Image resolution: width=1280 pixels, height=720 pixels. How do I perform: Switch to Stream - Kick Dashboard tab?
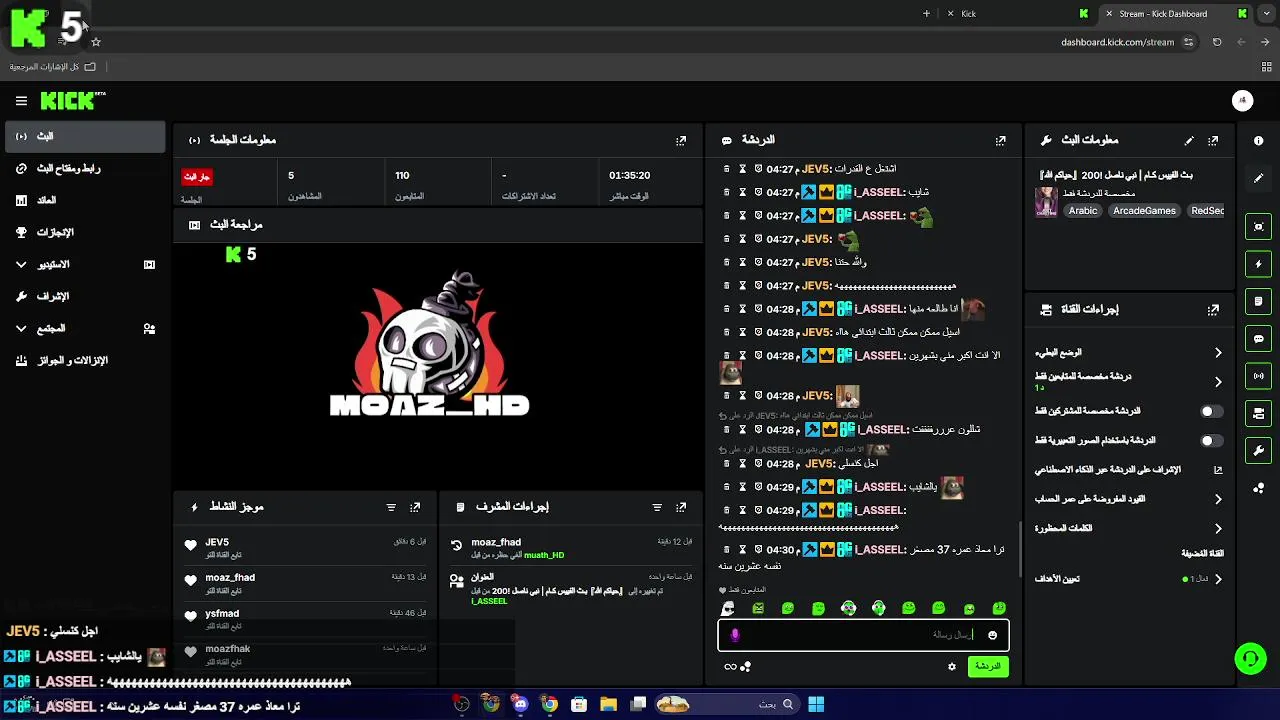click(x=1174, y=14)
